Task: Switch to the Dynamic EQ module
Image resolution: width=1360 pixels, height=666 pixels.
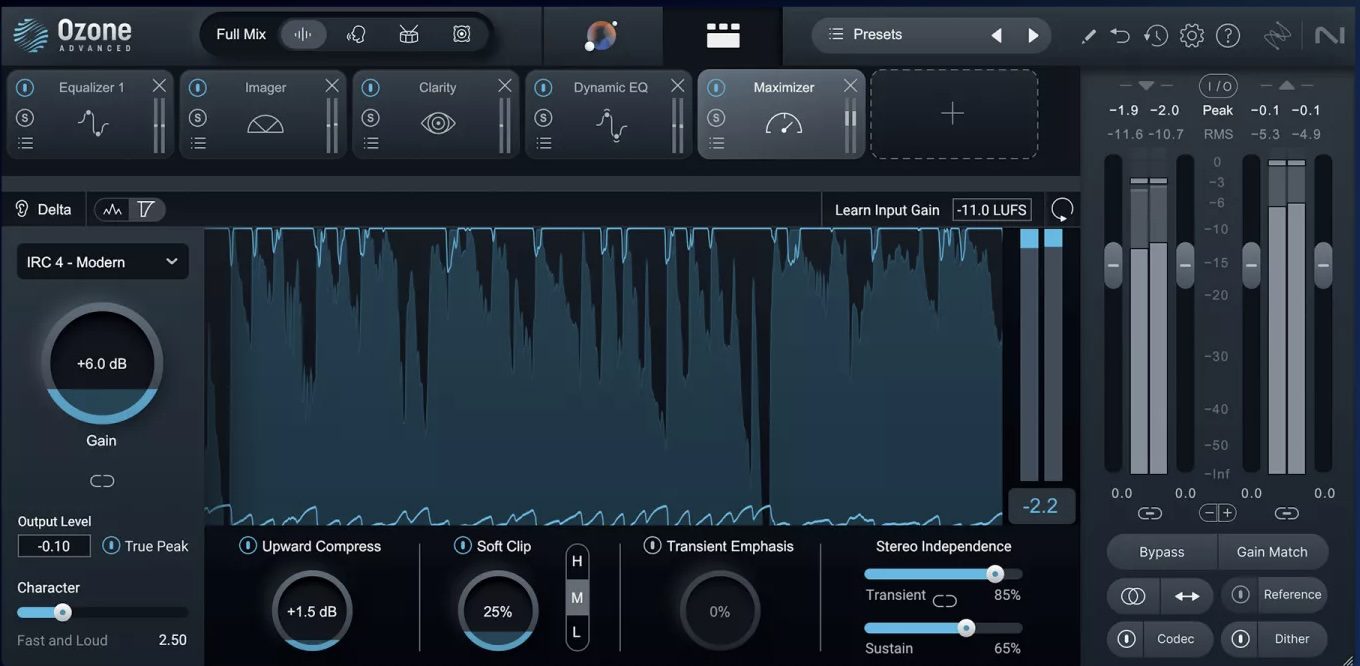Action: tap(609, 87)
